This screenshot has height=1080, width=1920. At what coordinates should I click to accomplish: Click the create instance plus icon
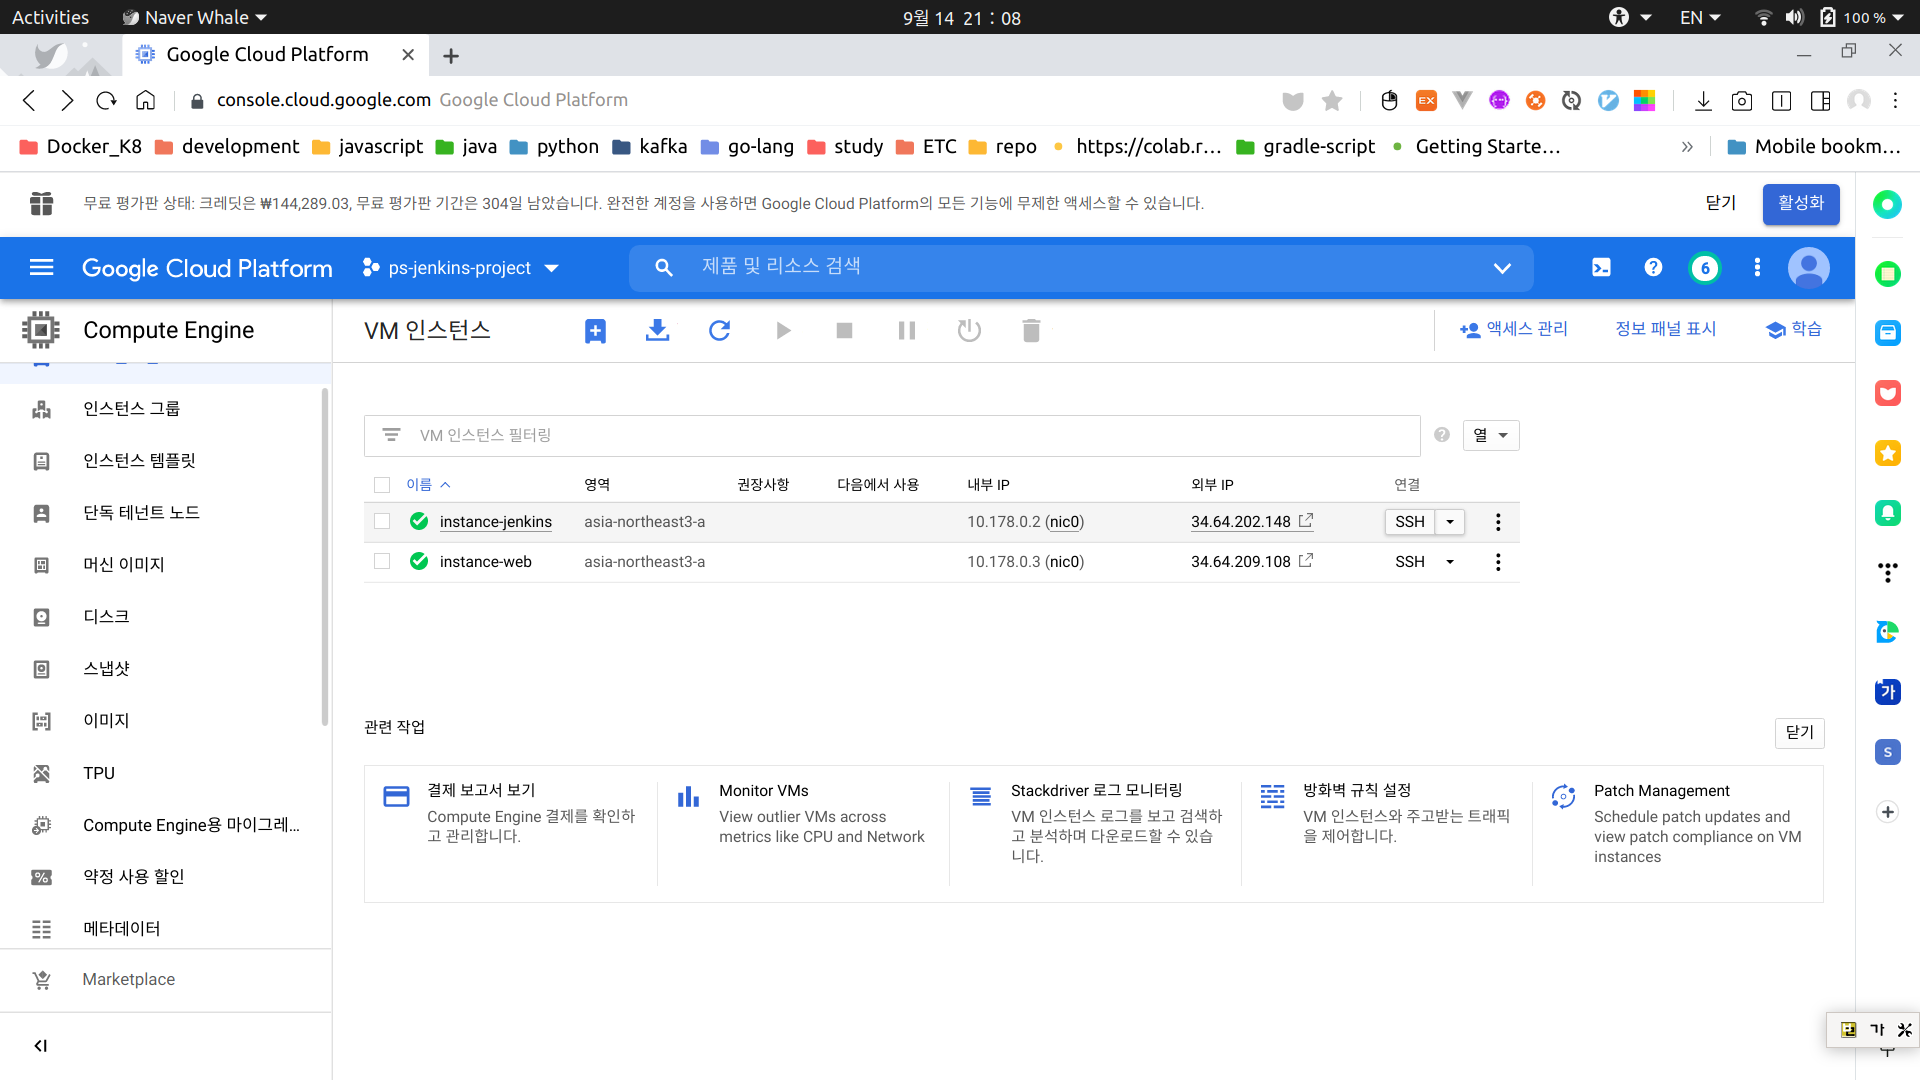tap(595, 331)
